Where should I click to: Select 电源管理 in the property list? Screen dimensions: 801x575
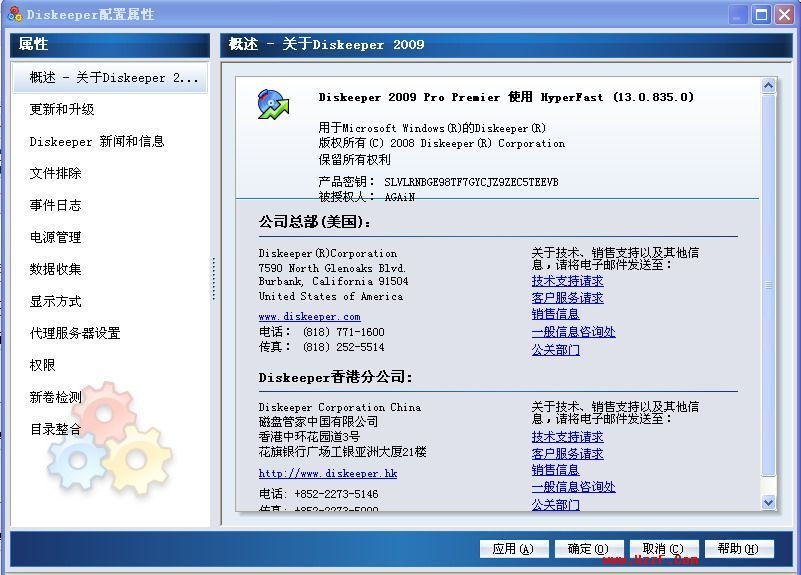click(55, 237)
